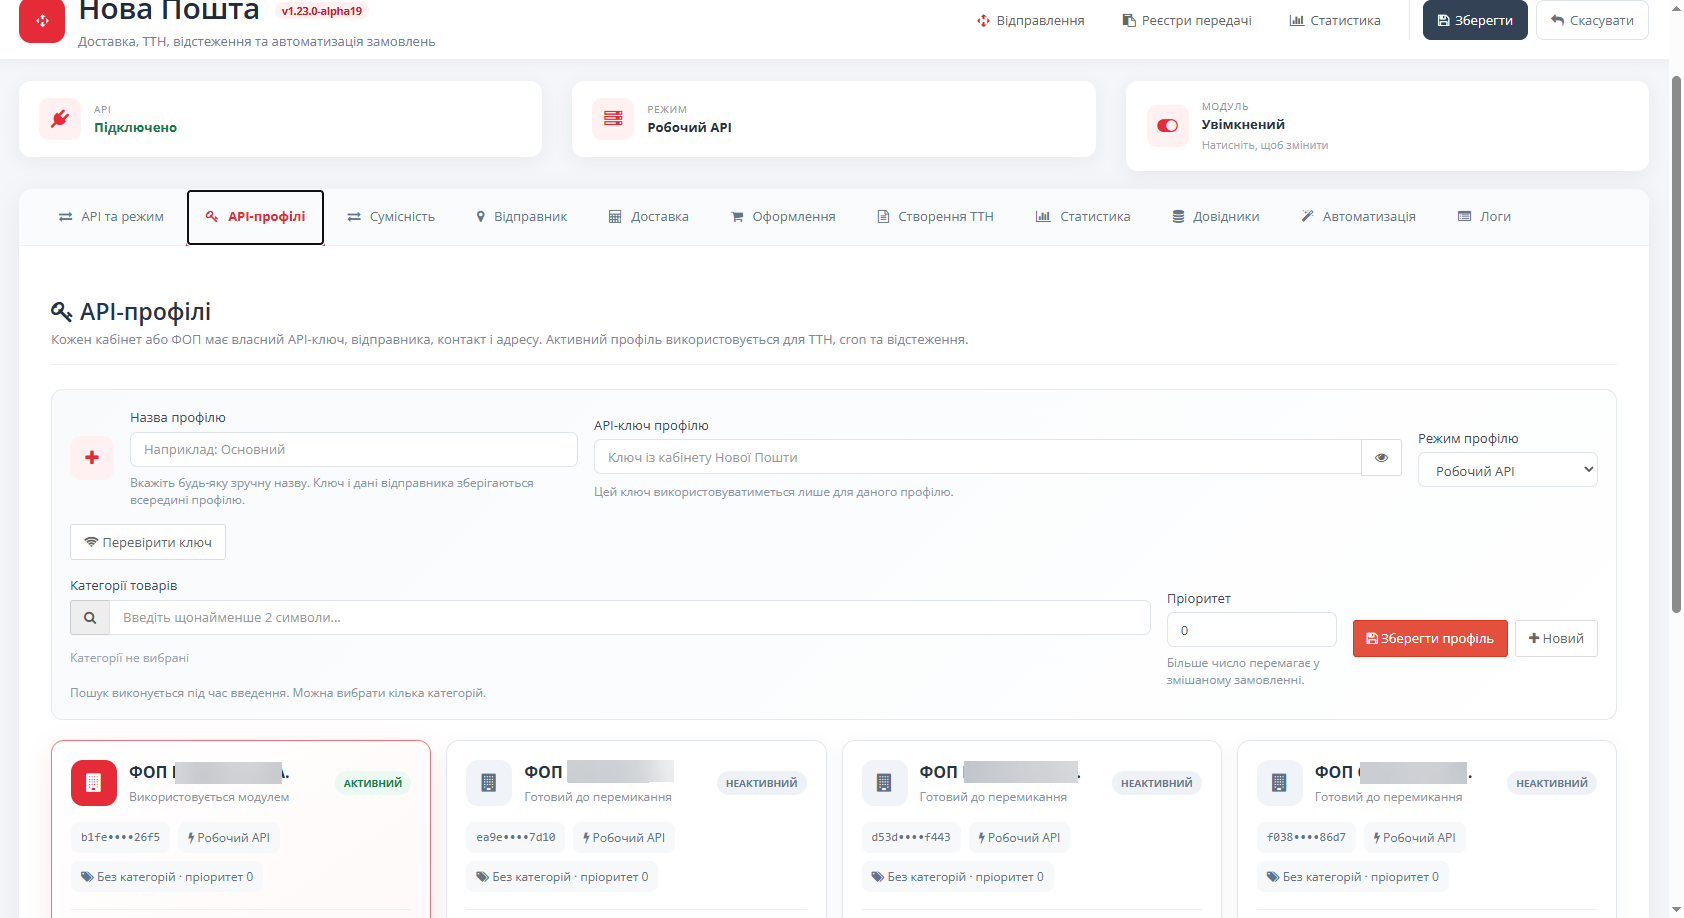Click НЕАКТИВНИЙ badge on f038 card
The width and height of the screenshot is (1684, 918).
point(1552,784)
